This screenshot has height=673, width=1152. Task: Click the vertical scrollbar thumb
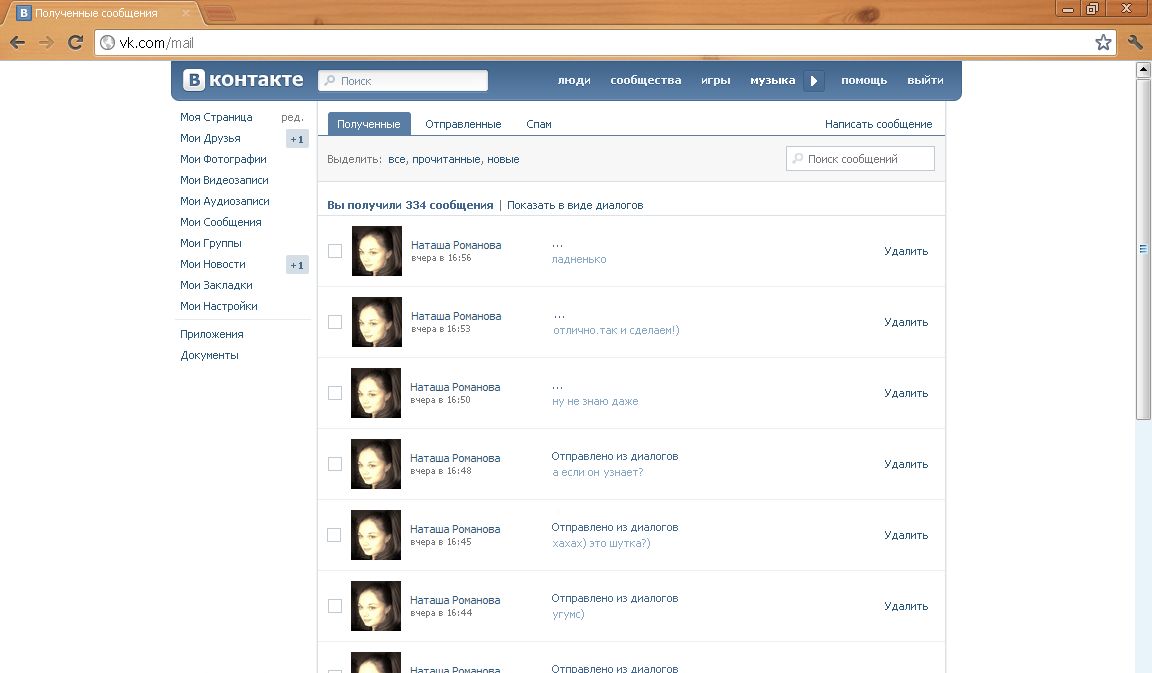[x=1143, y=249]
